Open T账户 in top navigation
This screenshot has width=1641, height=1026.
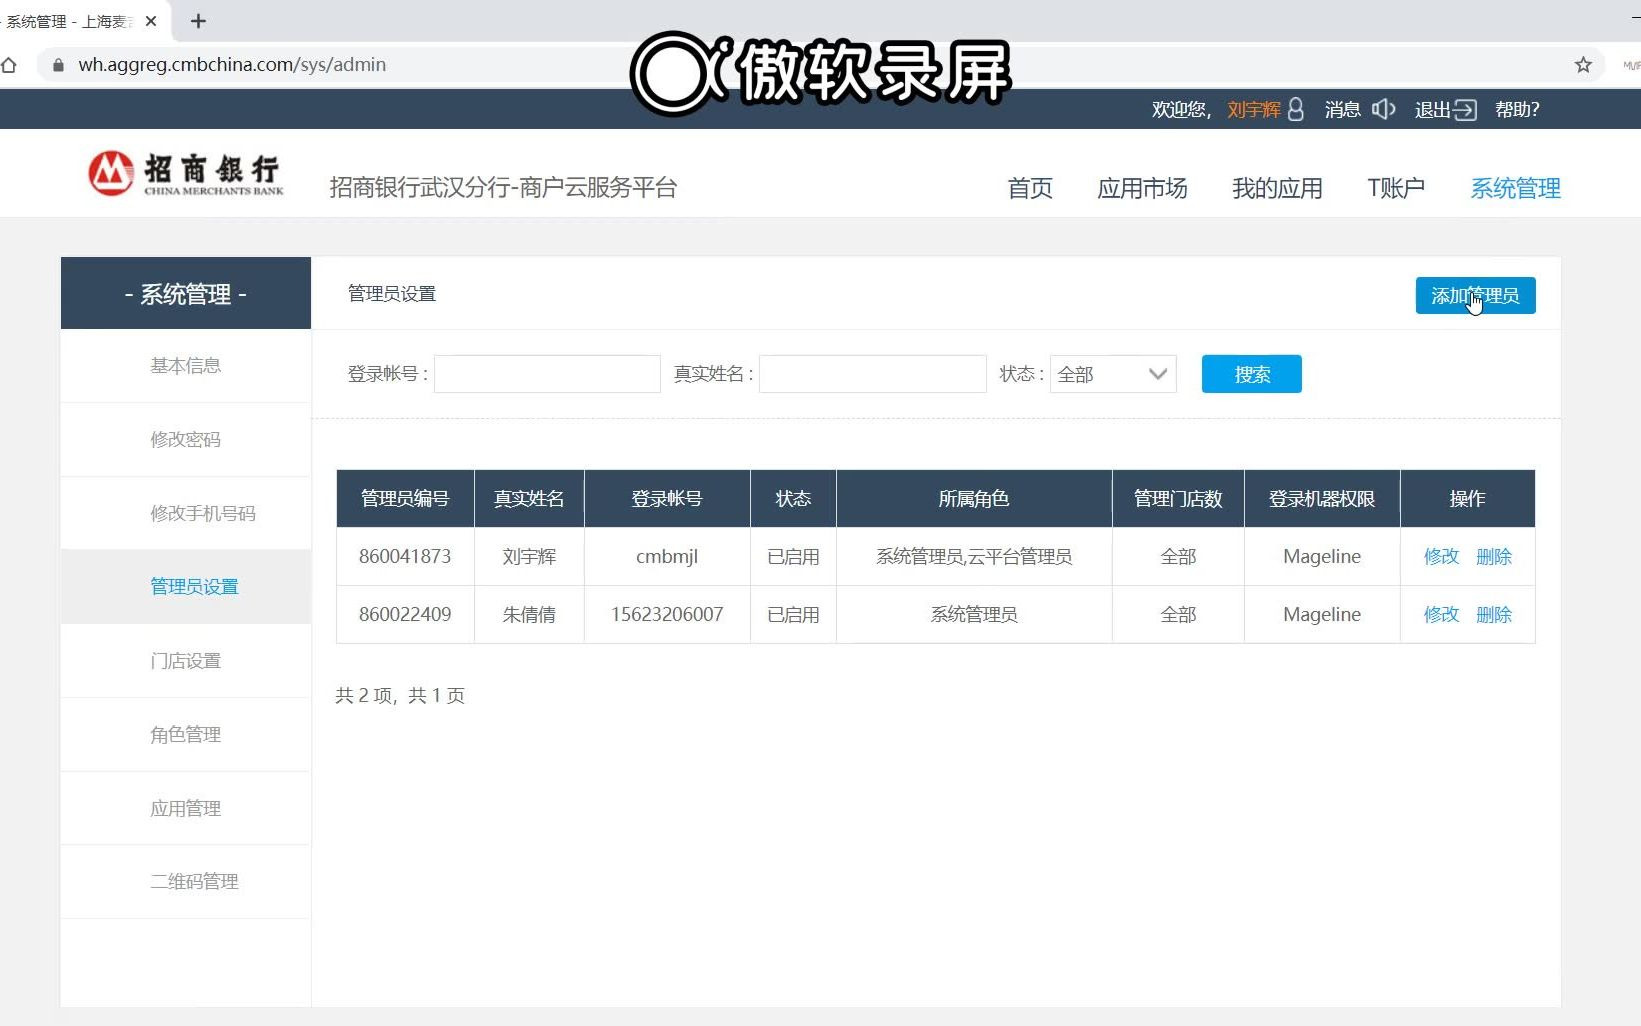click(x=1396, y=188)
